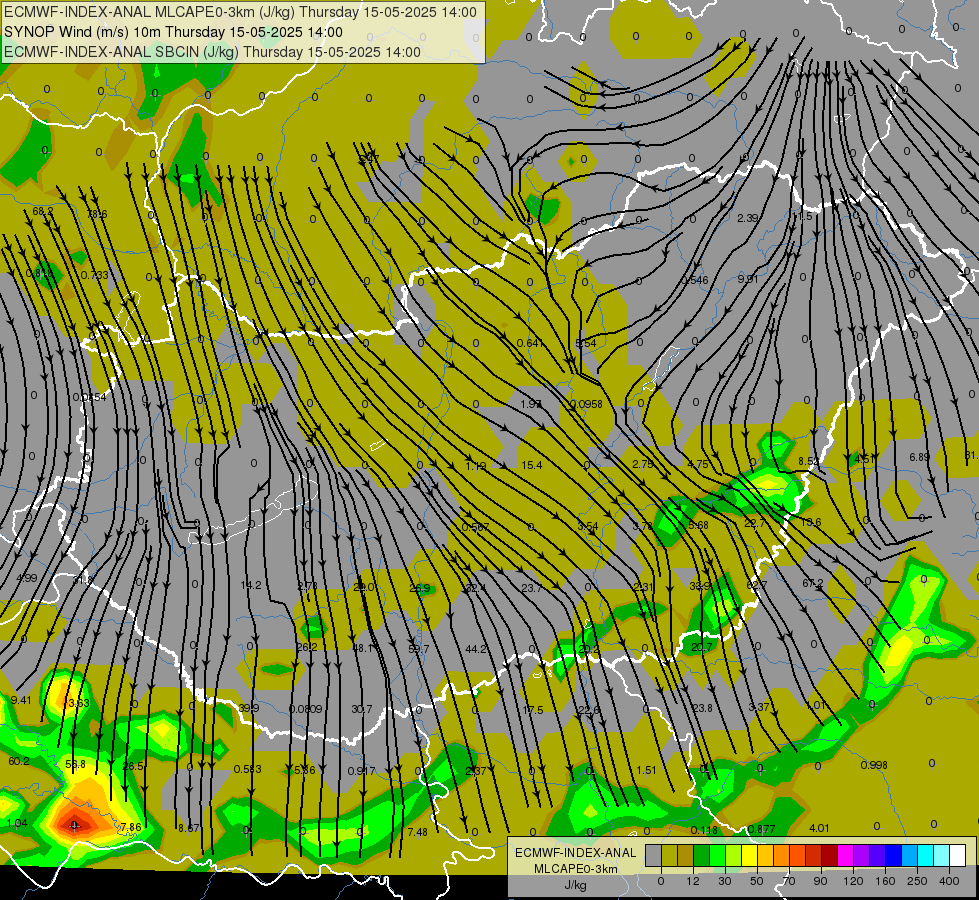979x900 pixels.
Task: Click the map value 26.5
Action: [133, 766]
